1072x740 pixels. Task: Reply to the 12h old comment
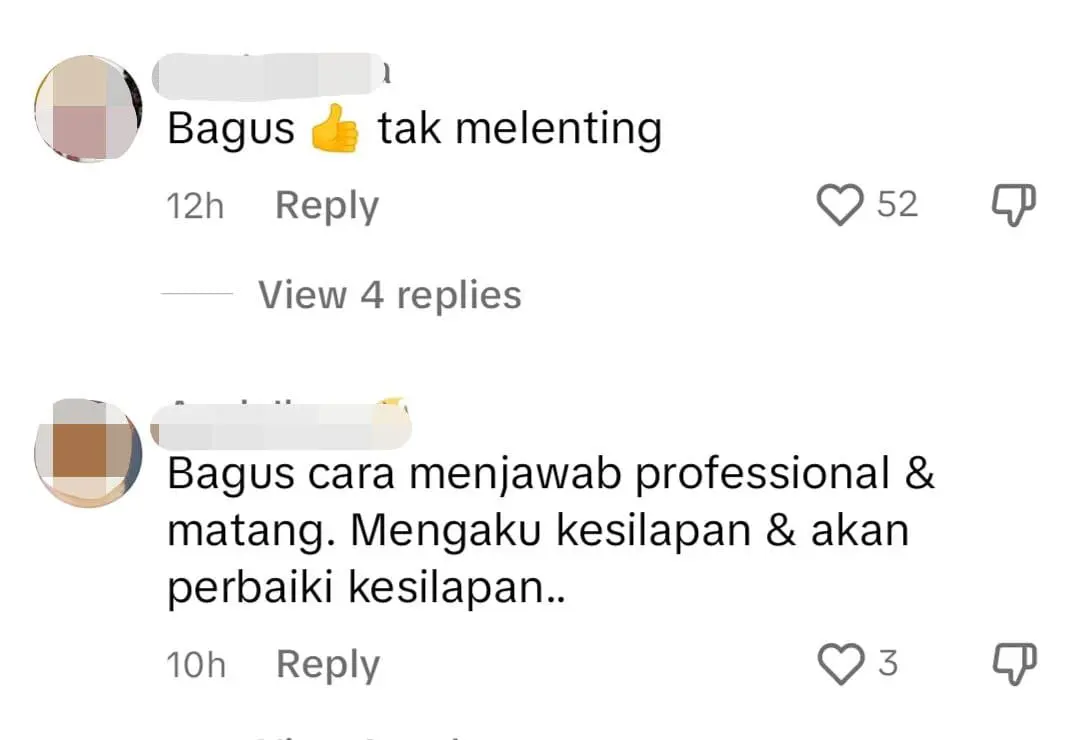click(x=327, y=205)
